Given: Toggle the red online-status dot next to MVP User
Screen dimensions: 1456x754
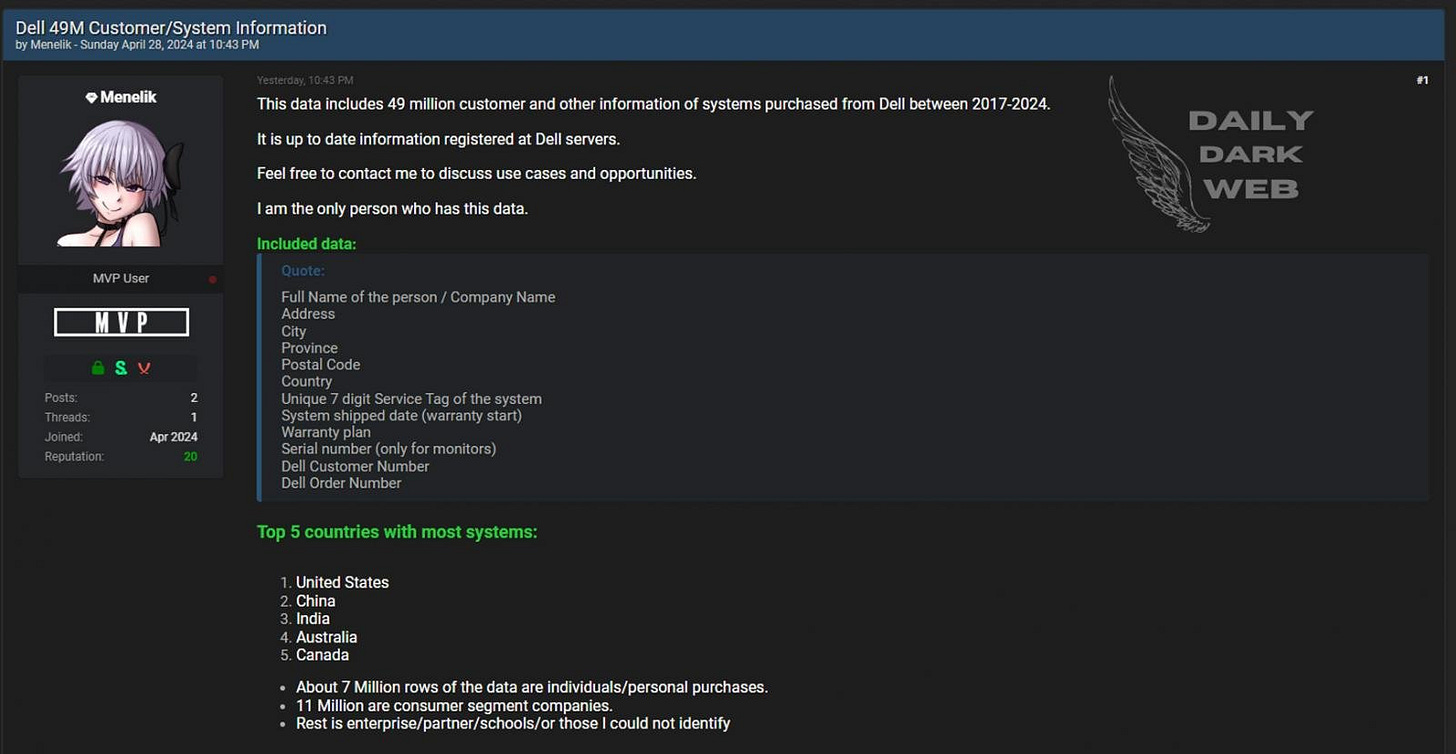Looking at the screenshot, I should 212,281.
